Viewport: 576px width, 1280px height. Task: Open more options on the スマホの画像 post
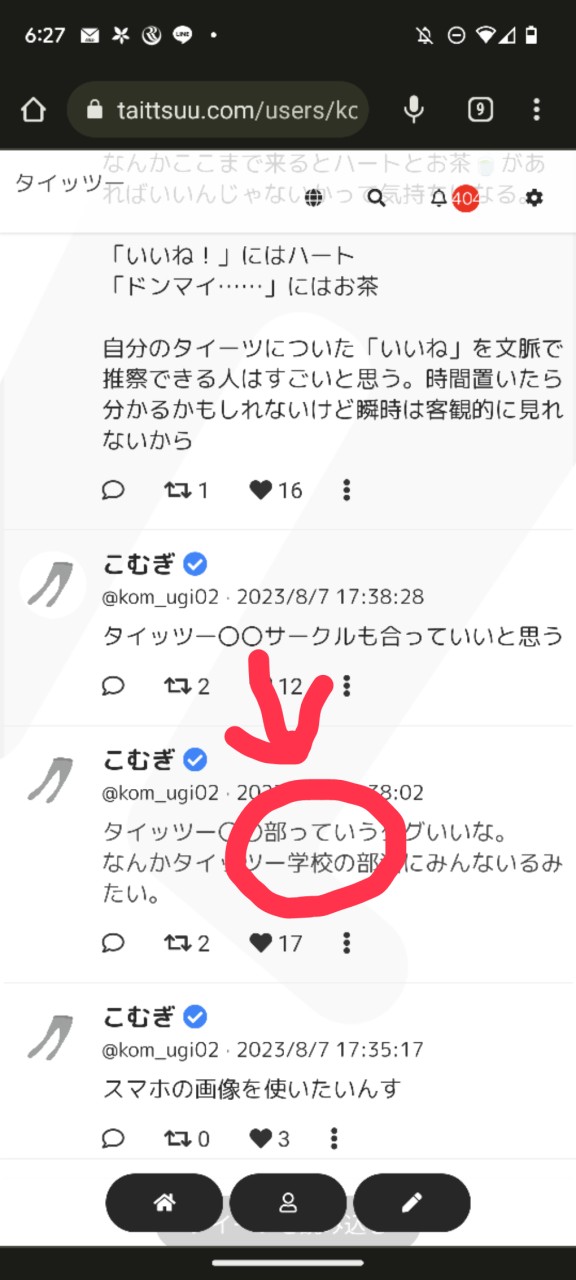pos(334,1138)
